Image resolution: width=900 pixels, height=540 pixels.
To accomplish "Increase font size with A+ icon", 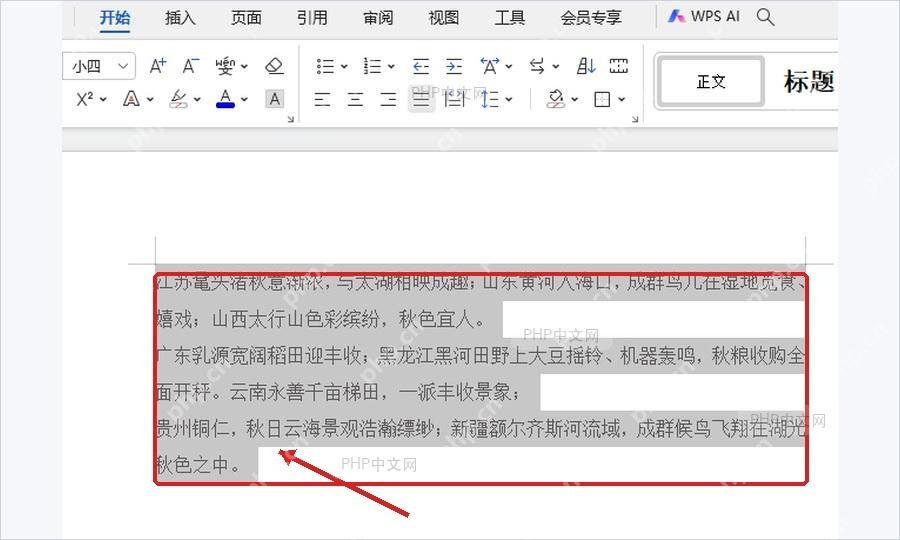I will click(157, 66).
